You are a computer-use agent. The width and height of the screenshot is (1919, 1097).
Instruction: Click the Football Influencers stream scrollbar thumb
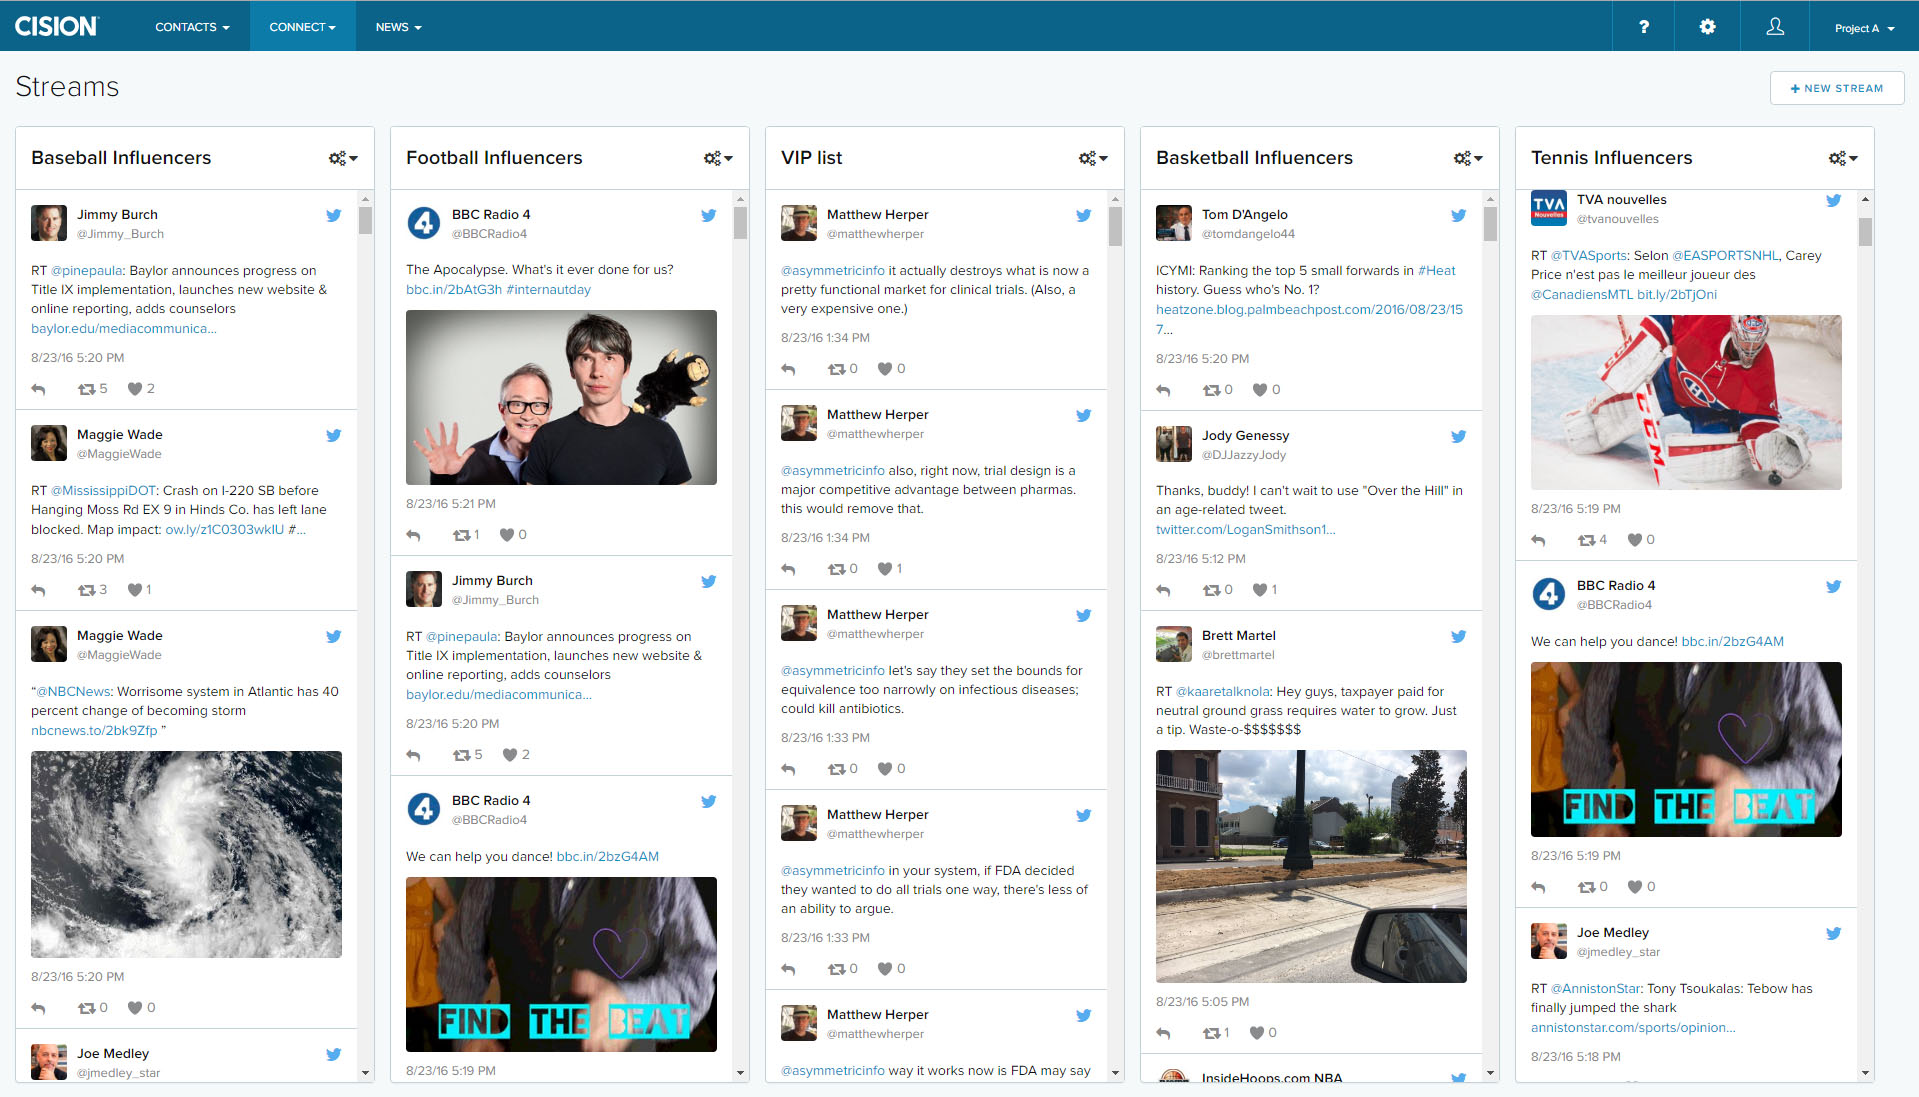coord(740,222)
